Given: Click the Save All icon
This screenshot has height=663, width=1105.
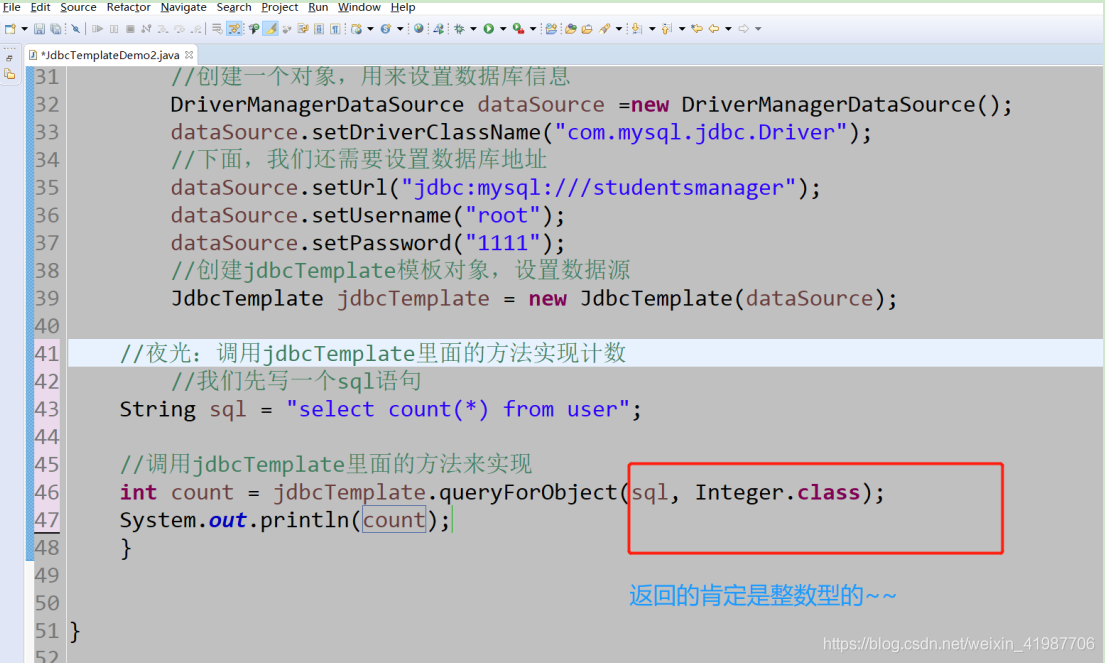Looking at the screenshot, I should pyautogui.click(x=56, y=29).
